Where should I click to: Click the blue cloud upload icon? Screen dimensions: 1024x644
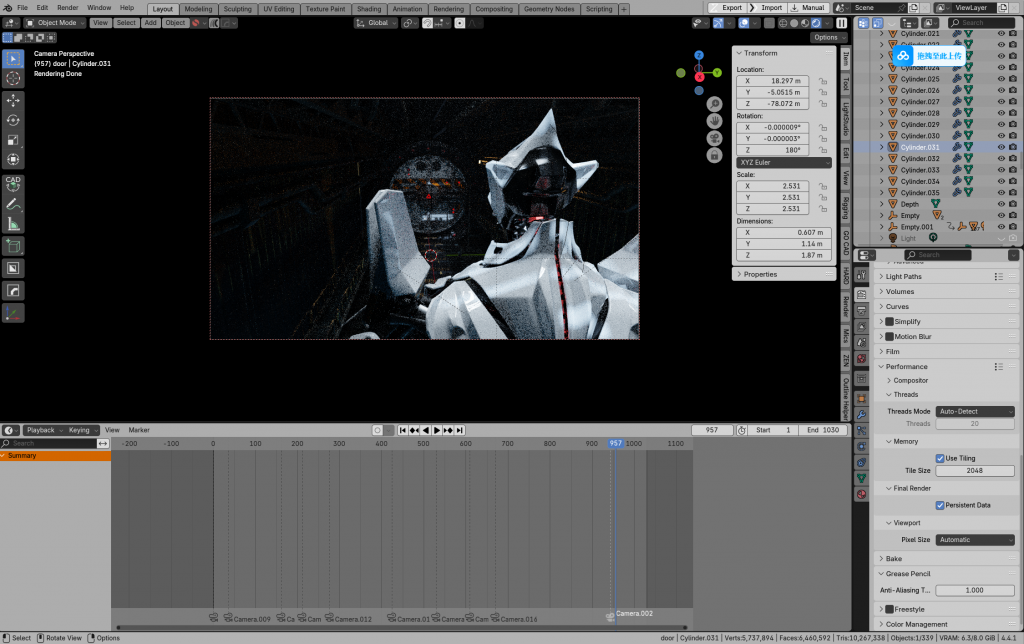tap(903, 56)
